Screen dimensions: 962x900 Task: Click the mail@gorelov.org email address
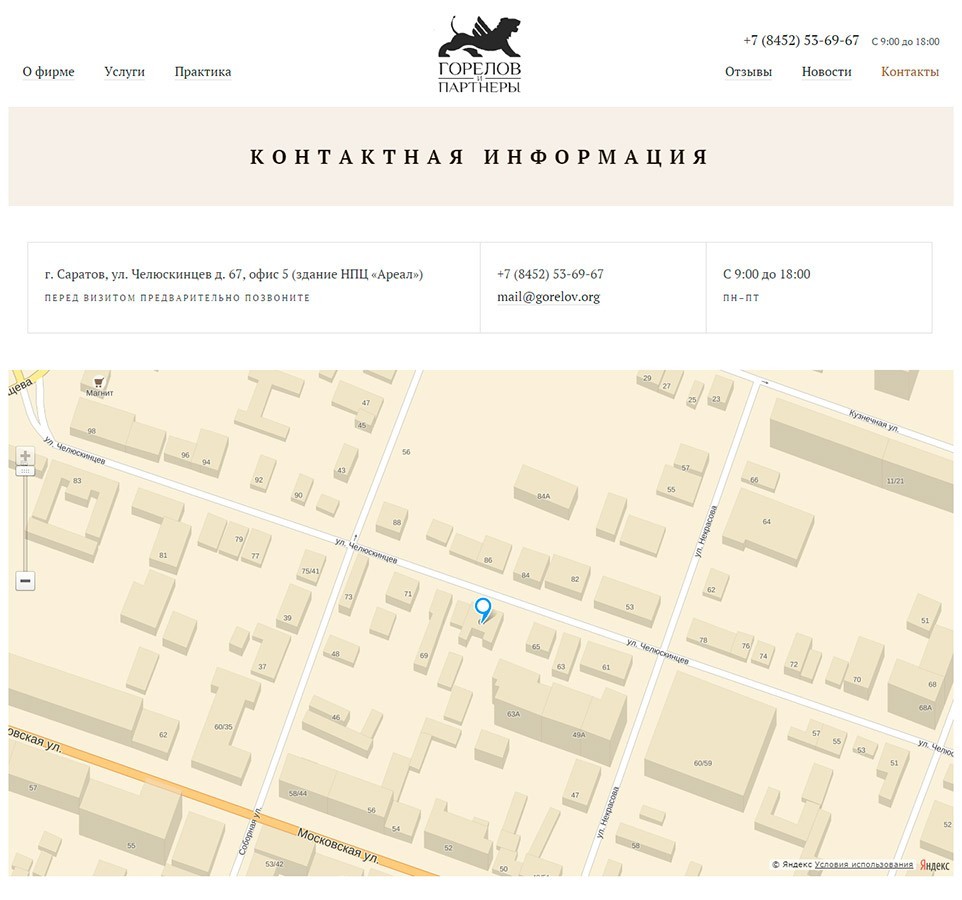[x=548, y=297]
